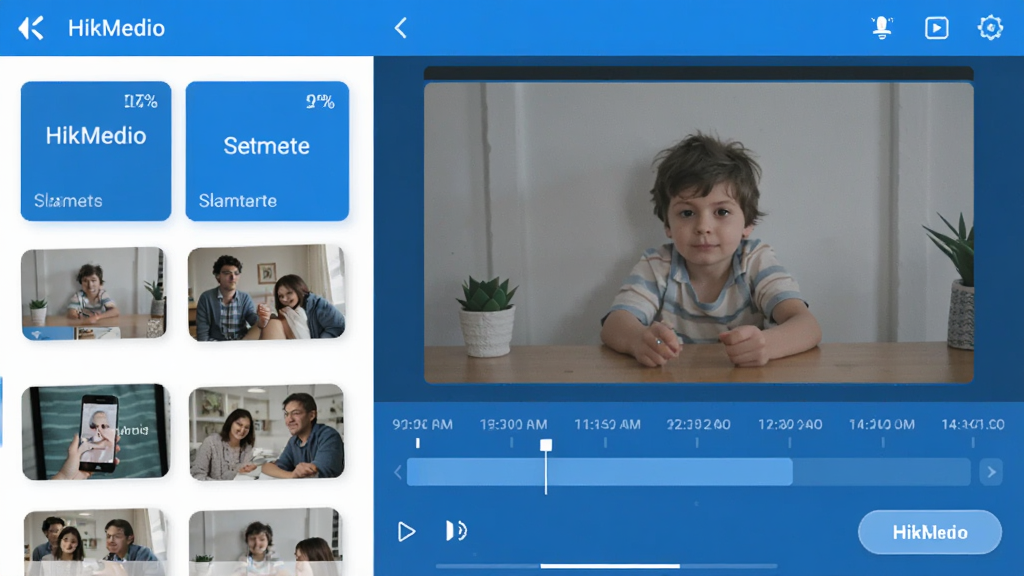Screen dimensions: 1024x576
Task: Open the settings gear icon
Action: click(x=990, y=27)
